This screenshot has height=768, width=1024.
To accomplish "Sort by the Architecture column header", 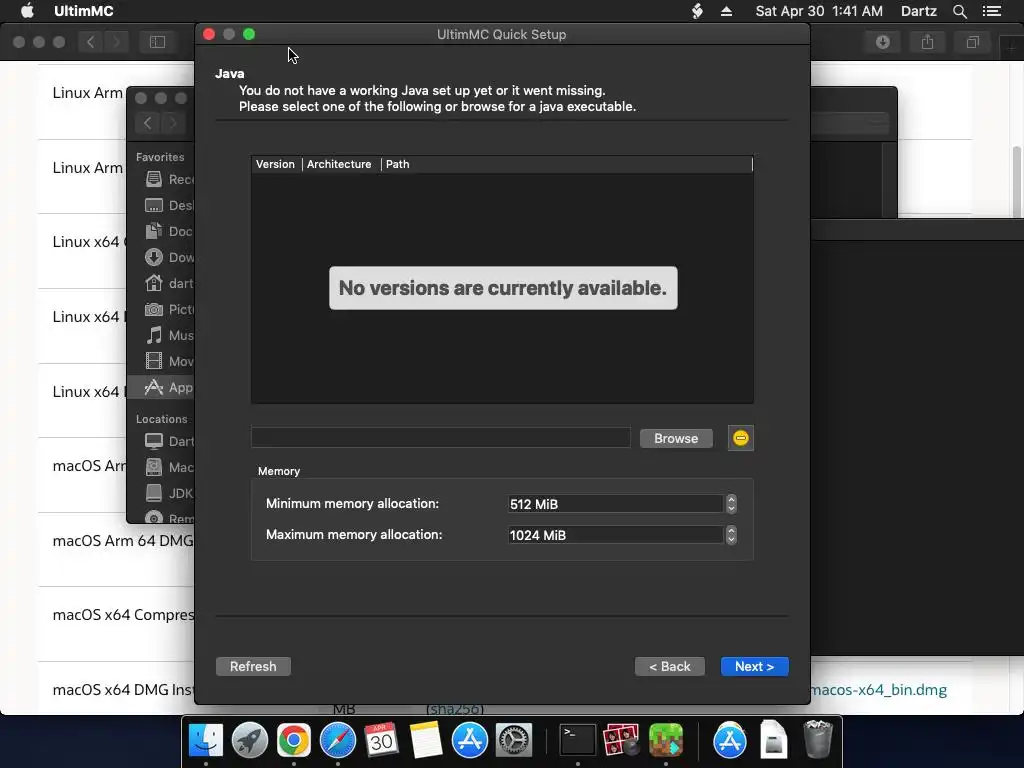I will point(339,164).
